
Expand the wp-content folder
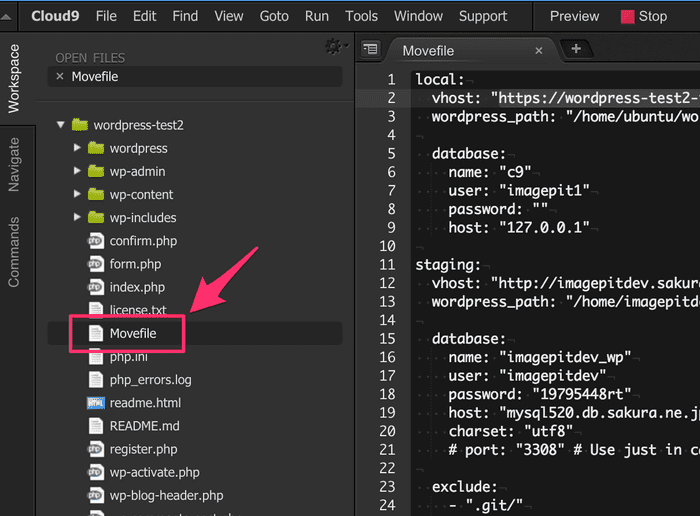coord(77,194)
